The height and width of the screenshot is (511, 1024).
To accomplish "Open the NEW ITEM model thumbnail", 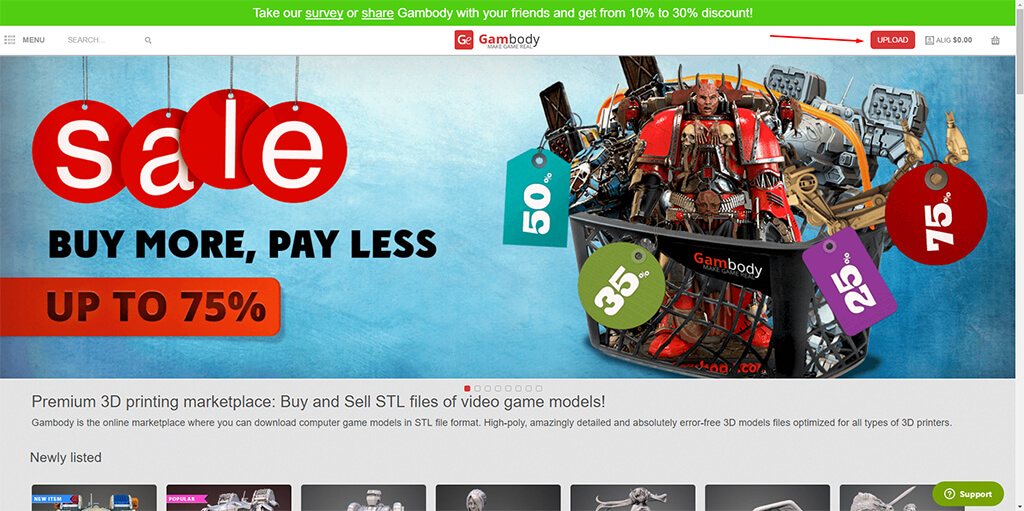I will (94, 497).
